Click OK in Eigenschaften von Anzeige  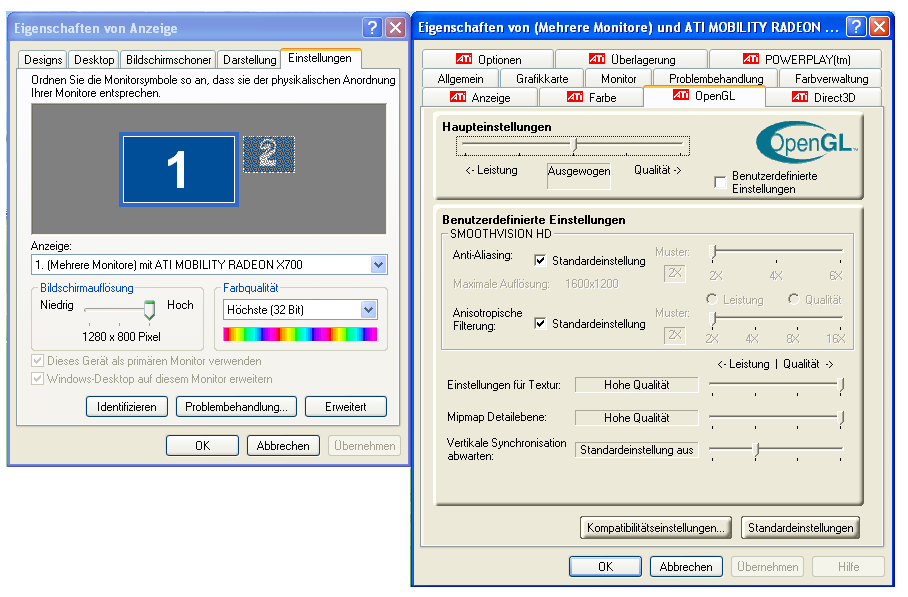click(x=202, y=445)
